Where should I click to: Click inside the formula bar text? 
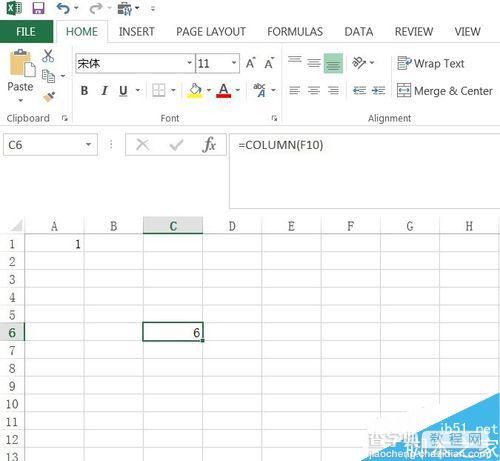tap(281, 145)
